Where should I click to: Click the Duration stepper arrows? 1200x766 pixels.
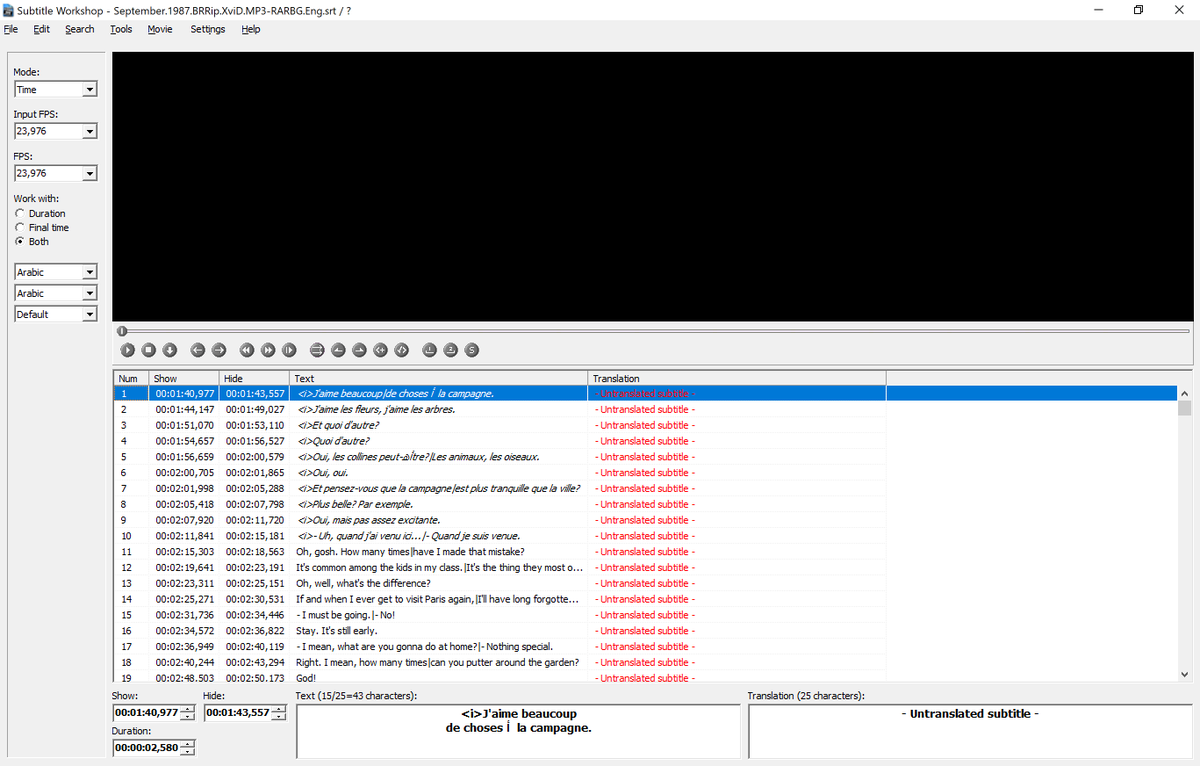pos(187,748)
